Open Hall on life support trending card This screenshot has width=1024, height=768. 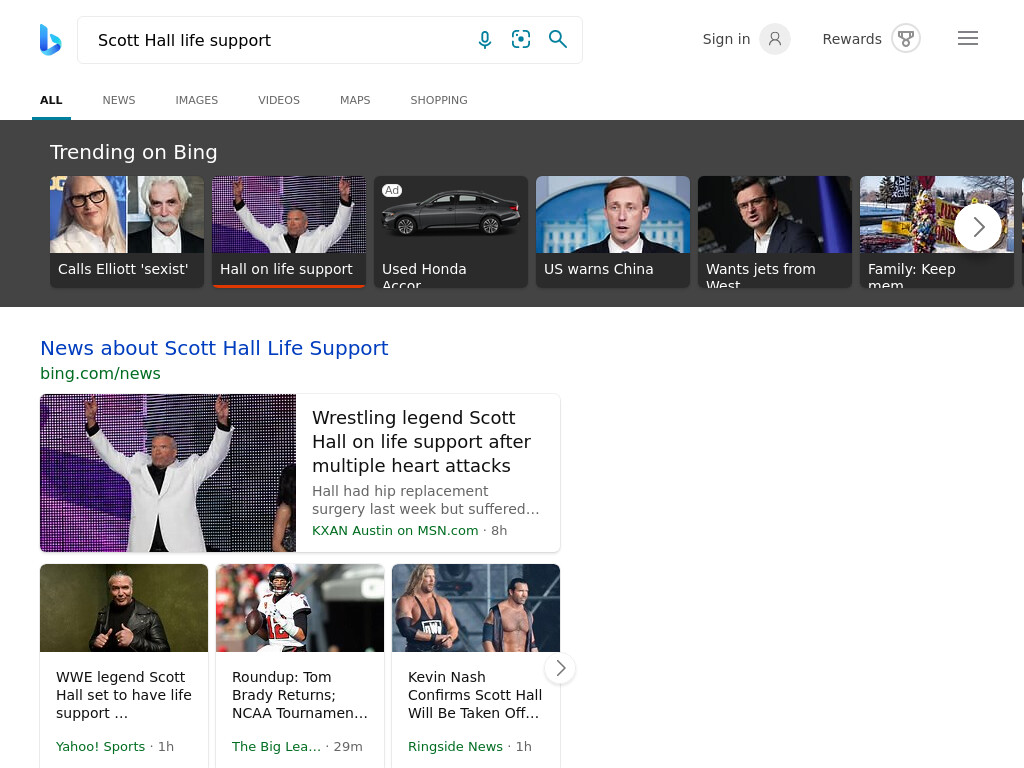[x=289, y=231]
